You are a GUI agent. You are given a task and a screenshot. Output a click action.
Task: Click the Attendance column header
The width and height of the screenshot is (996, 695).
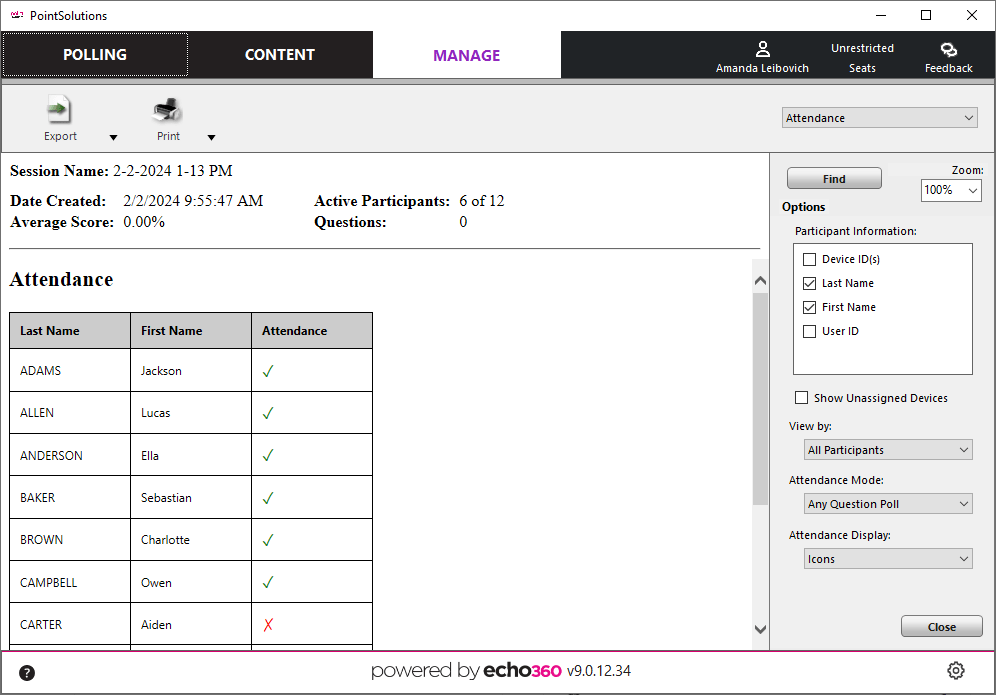point(312,330)
